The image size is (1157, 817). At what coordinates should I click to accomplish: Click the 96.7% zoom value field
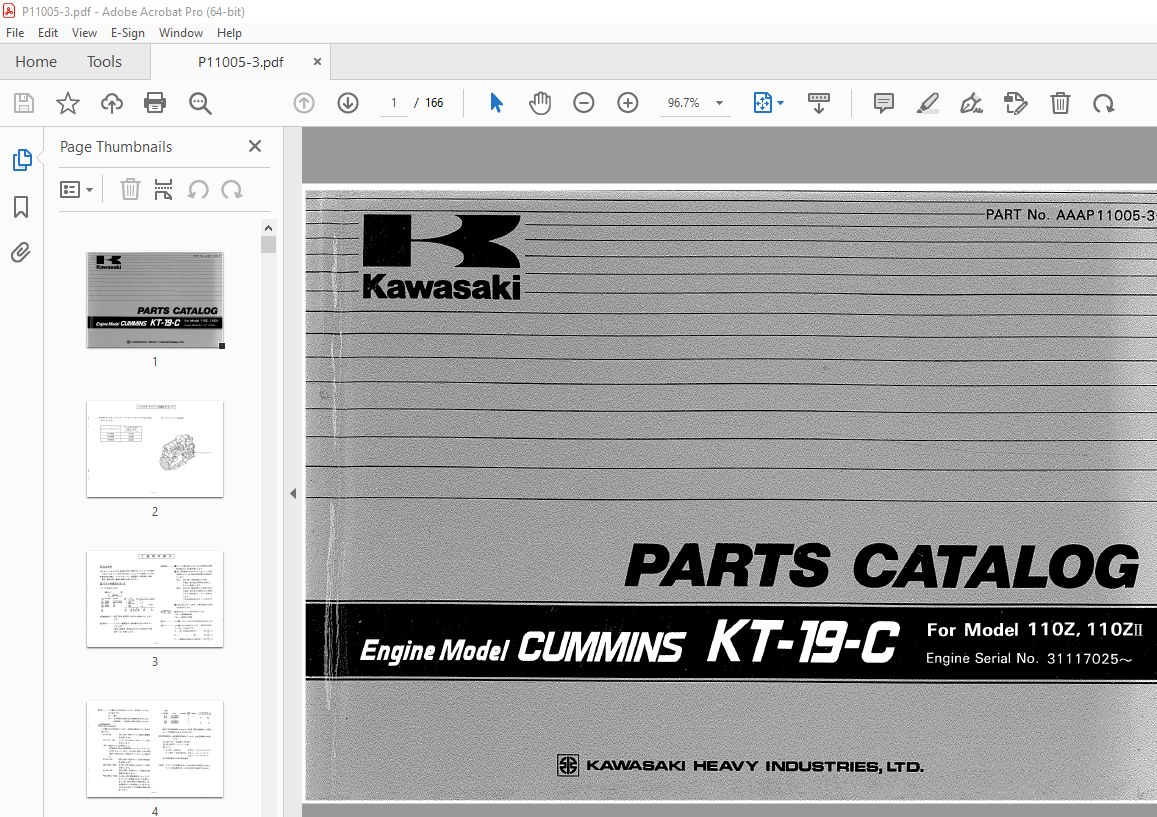pos(683,103)
